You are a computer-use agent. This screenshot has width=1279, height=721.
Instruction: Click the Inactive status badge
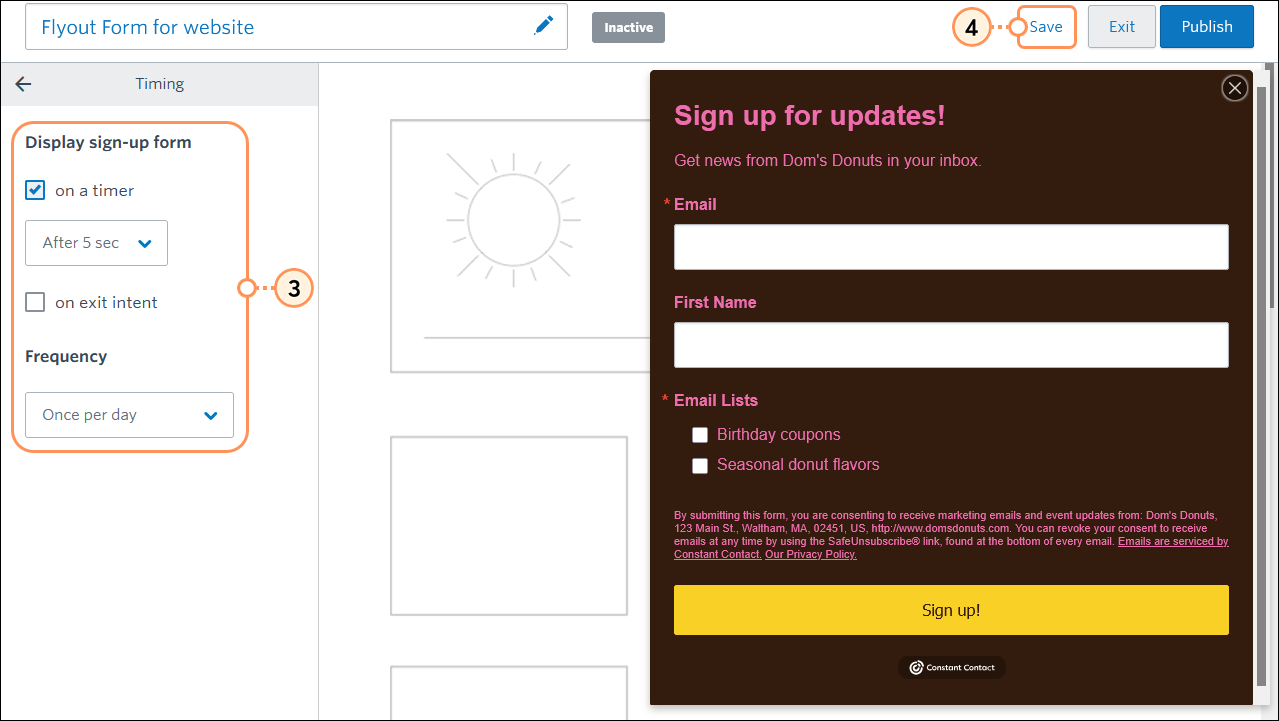pyautogui.click(x=627, y=27)
